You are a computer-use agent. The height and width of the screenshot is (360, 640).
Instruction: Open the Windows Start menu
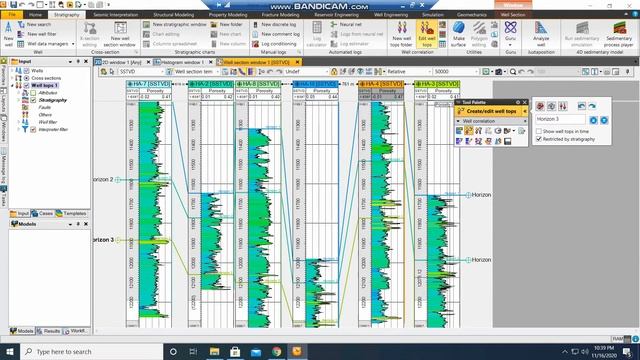point(10,351)
